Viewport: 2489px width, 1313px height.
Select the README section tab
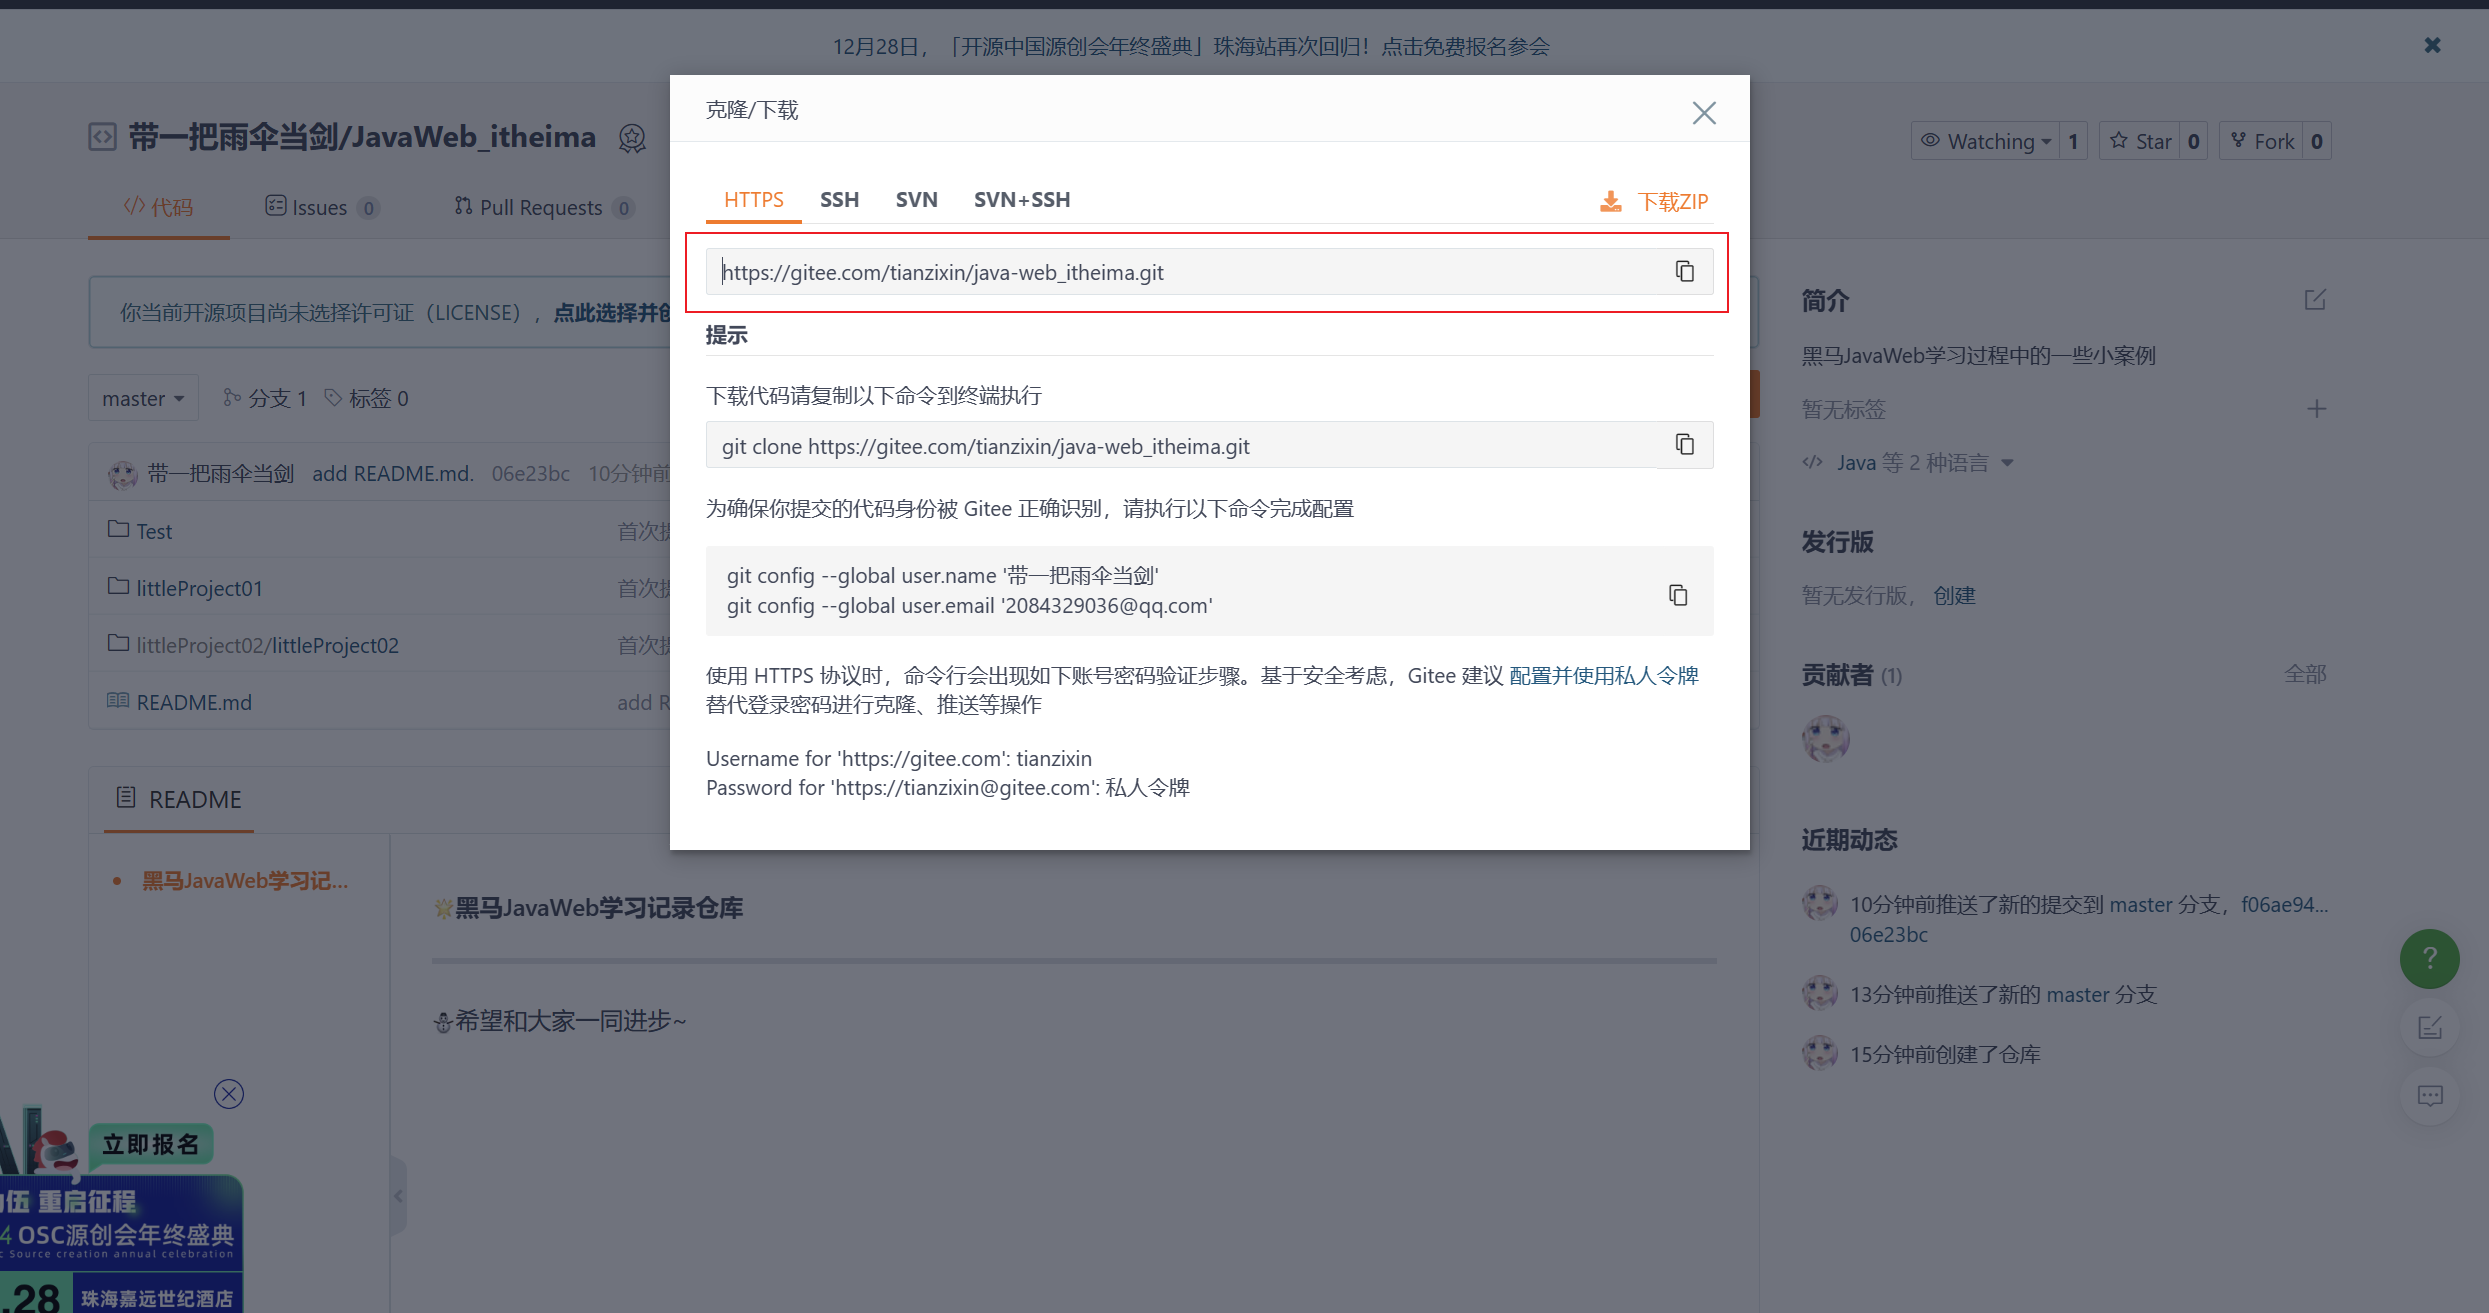pyautogui.click(x=179, y=799)
